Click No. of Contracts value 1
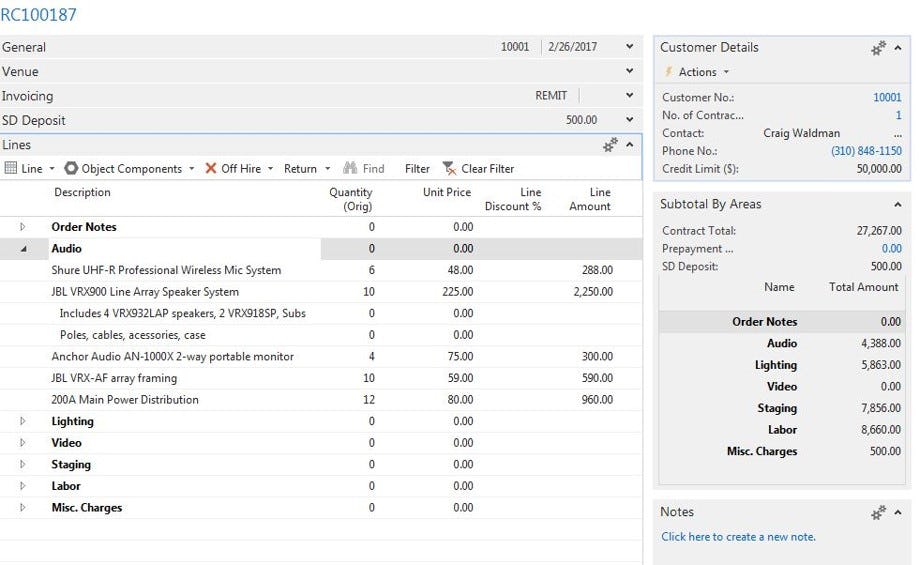920x565 pixels. coord(898,115)
